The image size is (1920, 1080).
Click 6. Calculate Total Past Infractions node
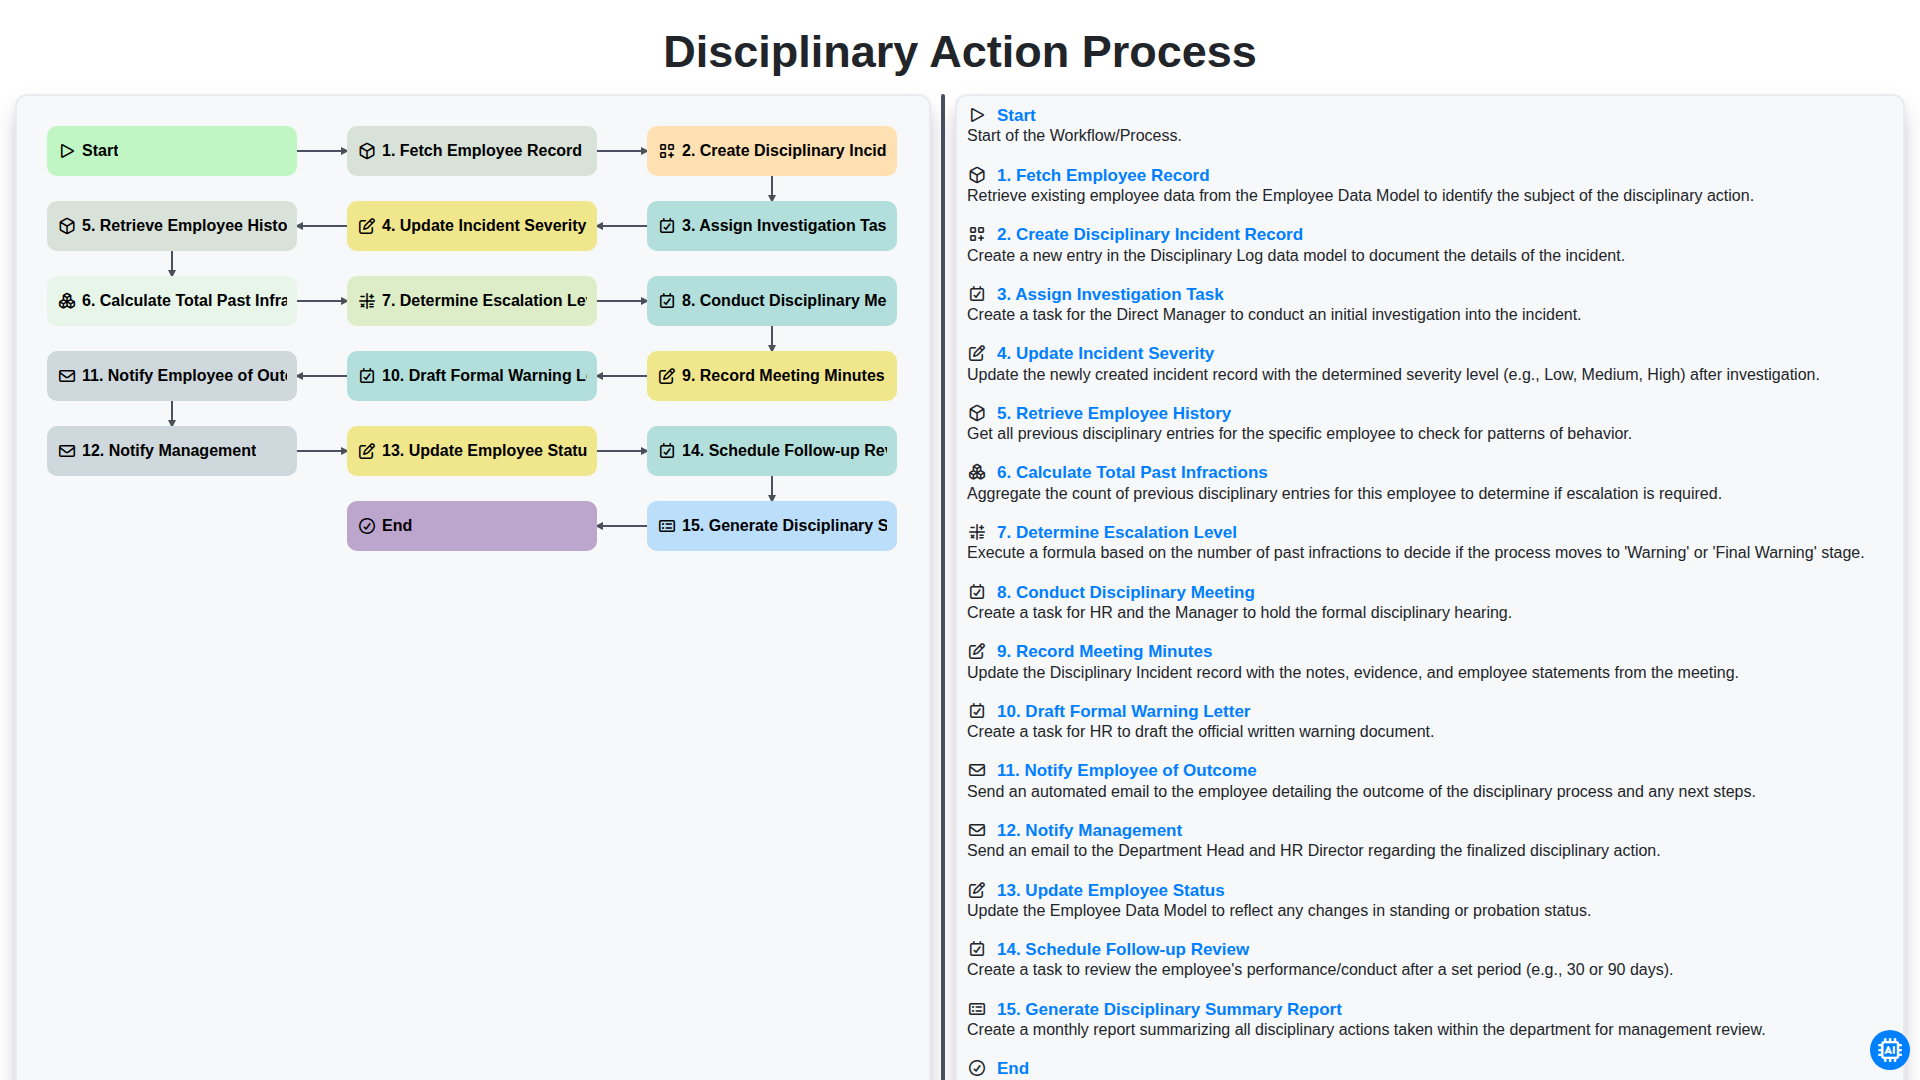click(x=172, y=301)
